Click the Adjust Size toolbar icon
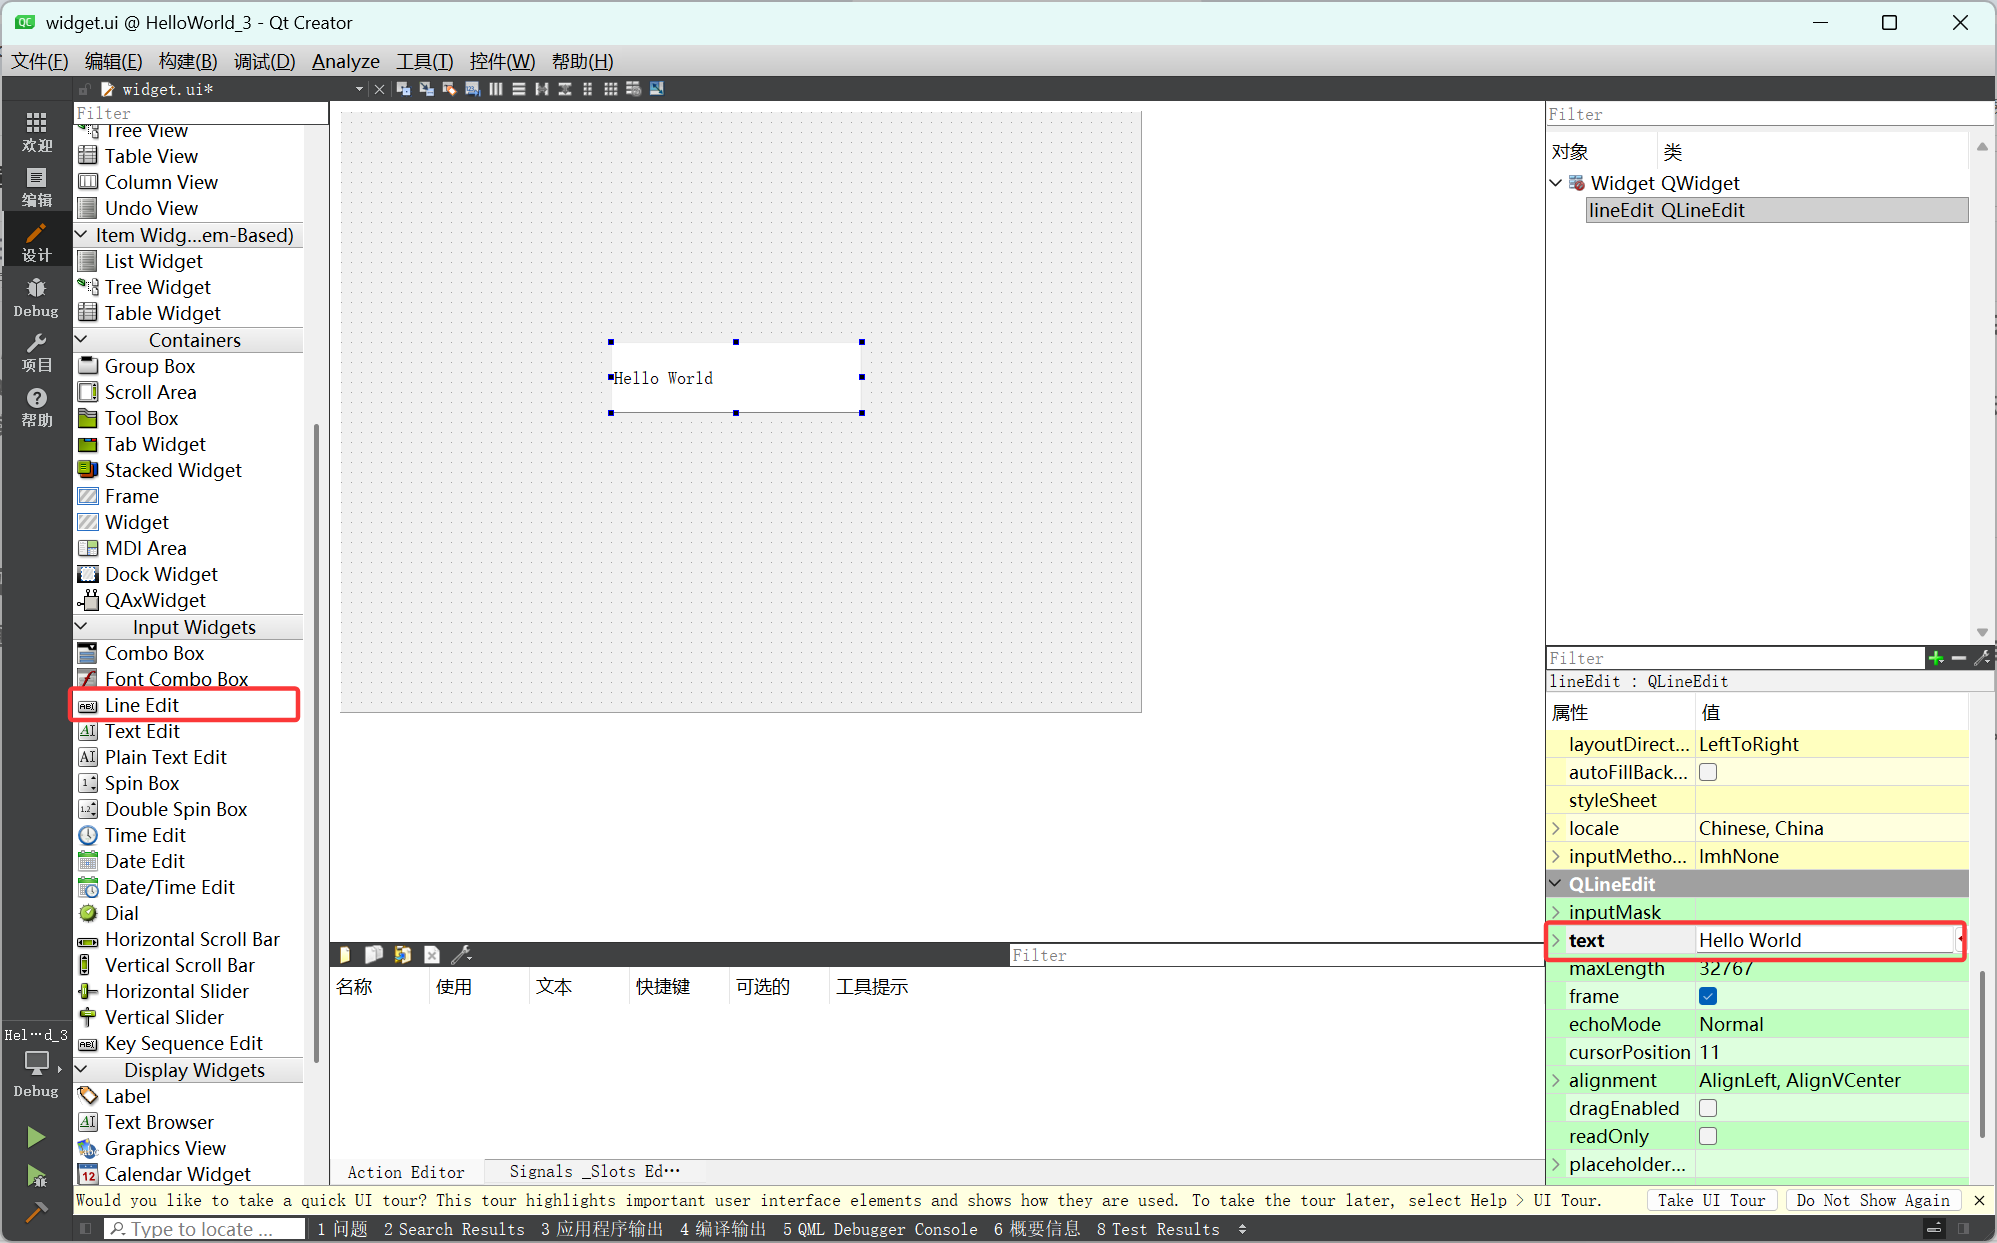The height and width of the screenshot is (1243, 1997). click(x=657, y=89)
